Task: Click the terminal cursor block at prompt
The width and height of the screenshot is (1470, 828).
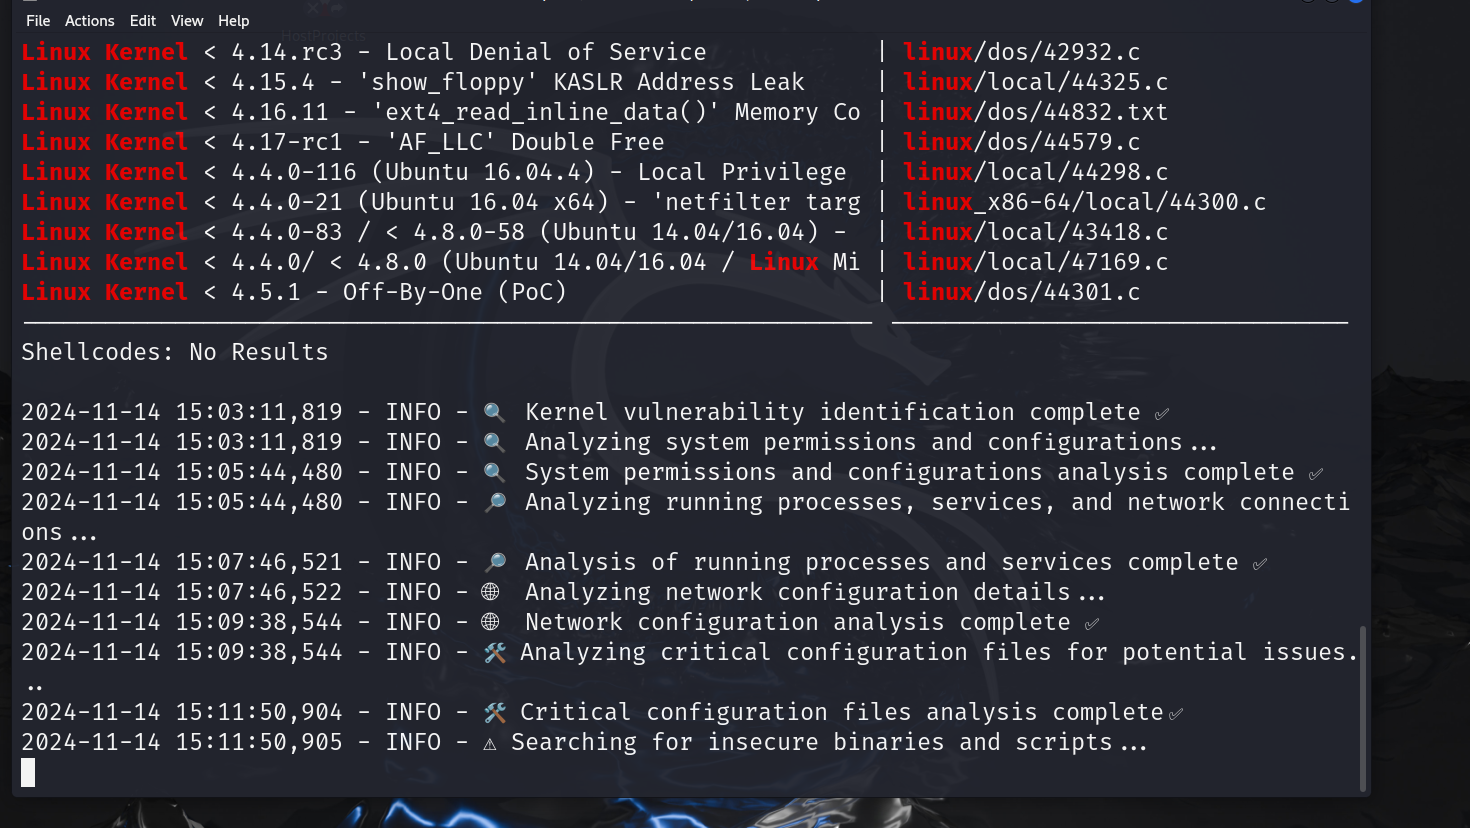Action: click(x=28, y=772)
